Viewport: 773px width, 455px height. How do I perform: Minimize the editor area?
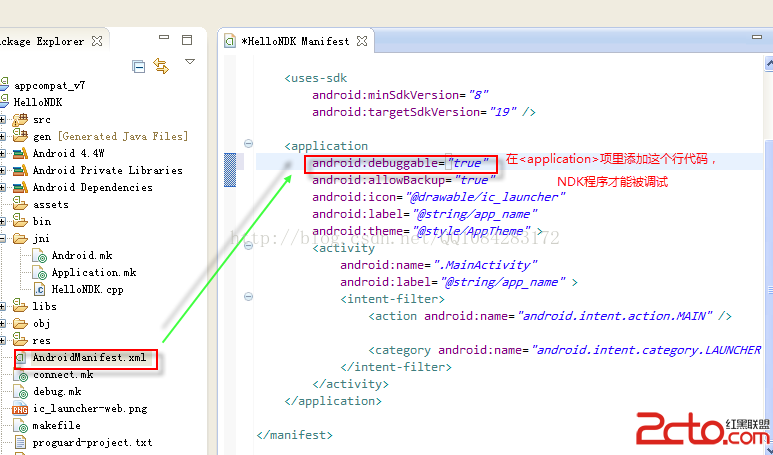click(757, 37)
